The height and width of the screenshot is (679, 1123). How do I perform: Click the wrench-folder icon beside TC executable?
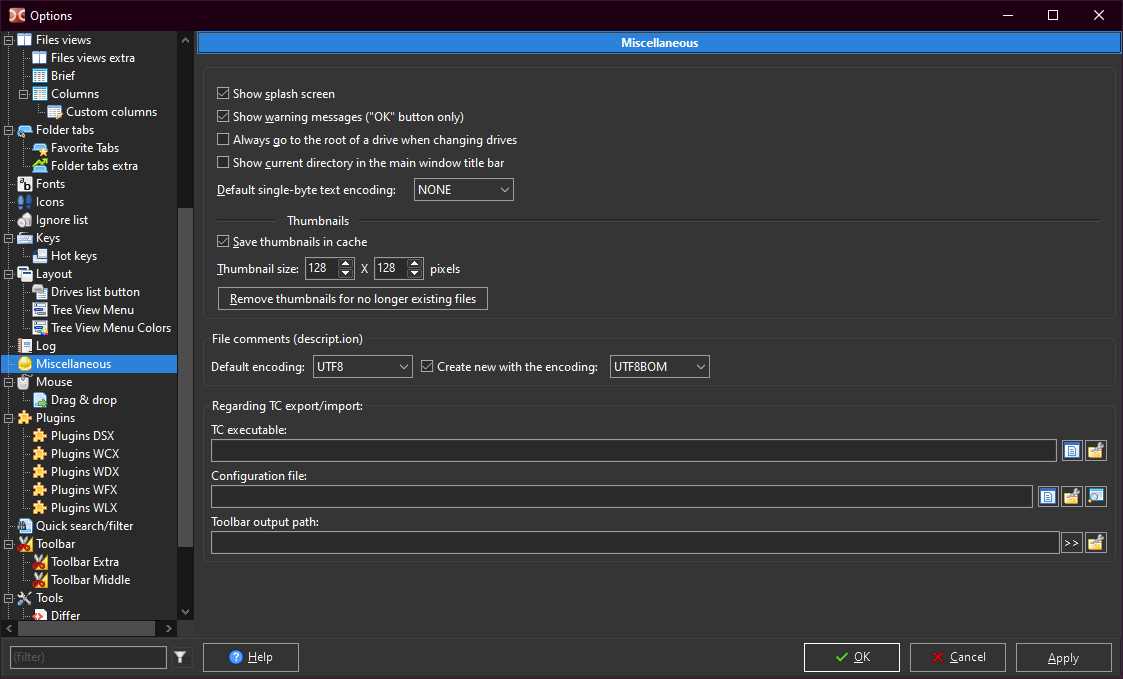pyautogui.click(x=1096, y=451)
